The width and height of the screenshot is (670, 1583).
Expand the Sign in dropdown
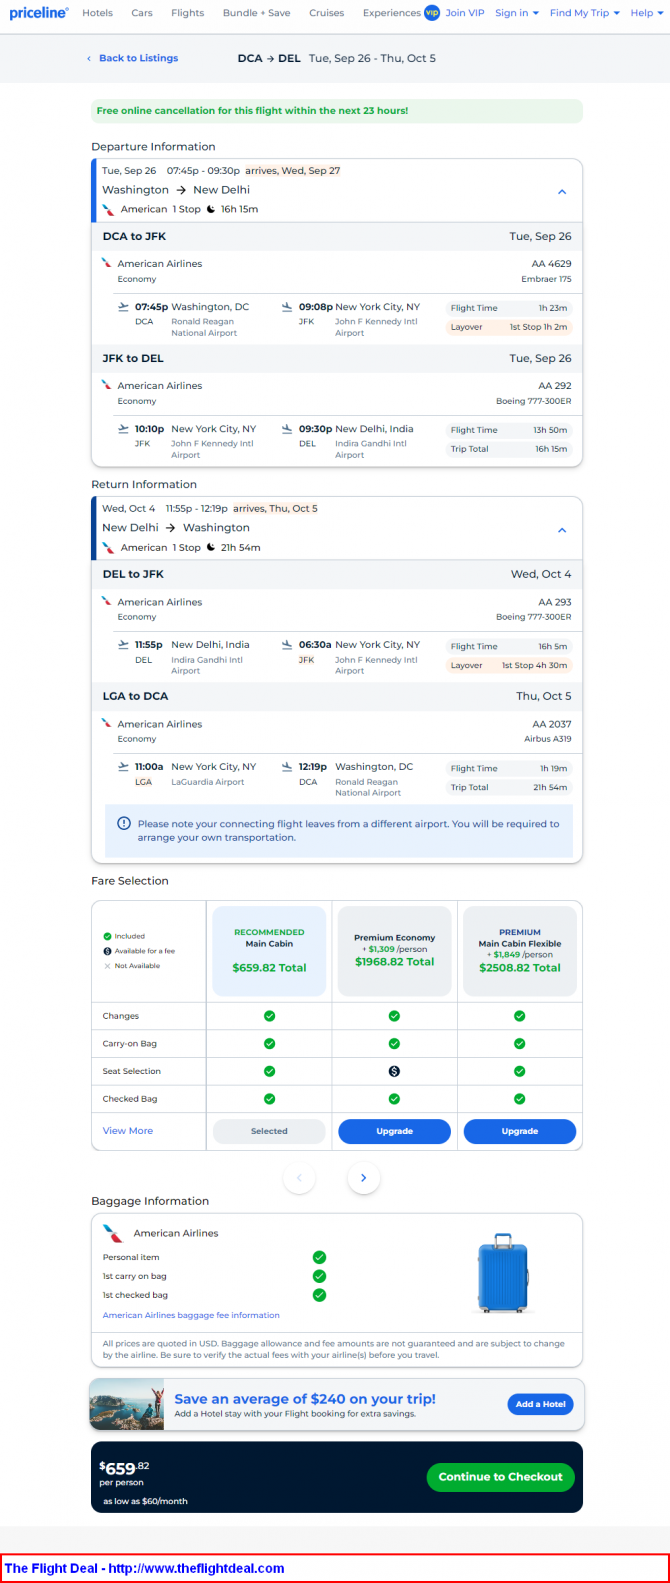tap(517, 13)
